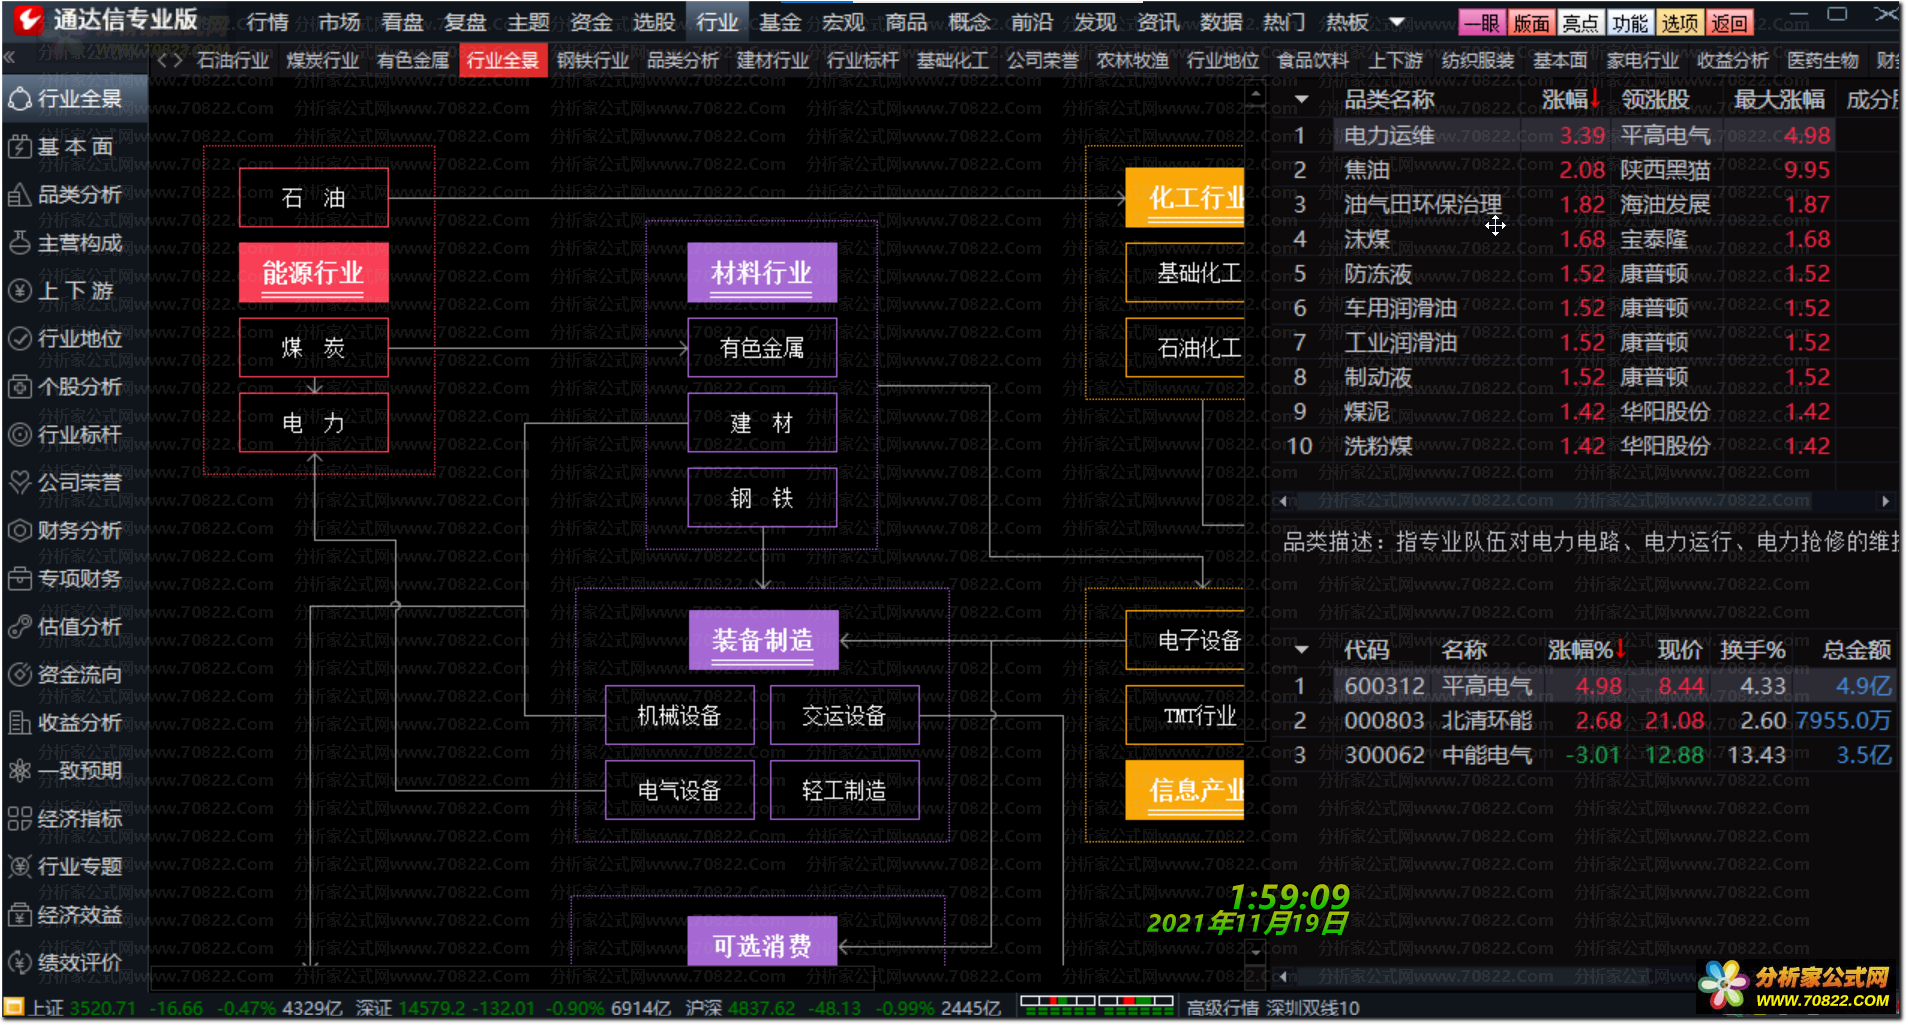
Task: Click the 个股分析 sidebar icon
Action: click(x=19, y=387)
